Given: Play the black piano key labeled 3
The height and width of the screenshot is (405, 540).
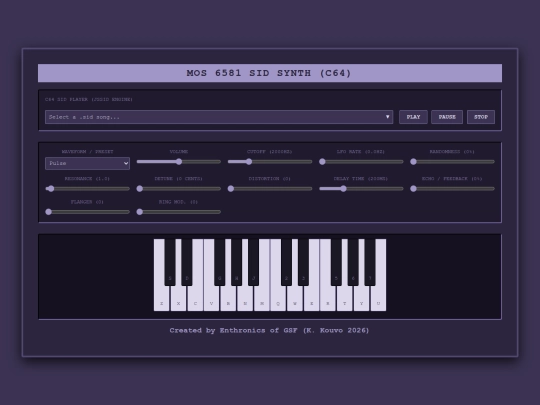Looking at the screenshot, I should [x=303, y=262].
